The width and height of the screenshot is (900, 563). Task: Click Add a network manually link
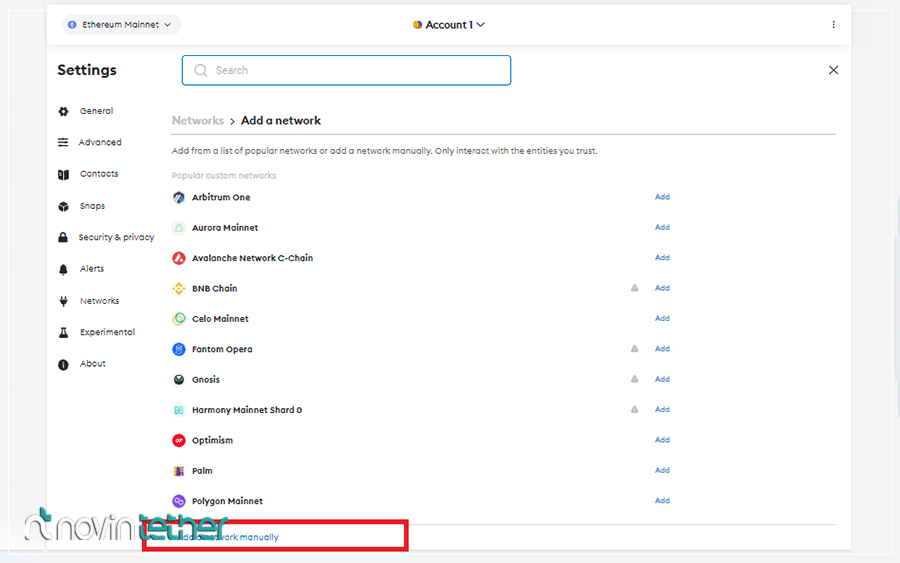(226, 537)
